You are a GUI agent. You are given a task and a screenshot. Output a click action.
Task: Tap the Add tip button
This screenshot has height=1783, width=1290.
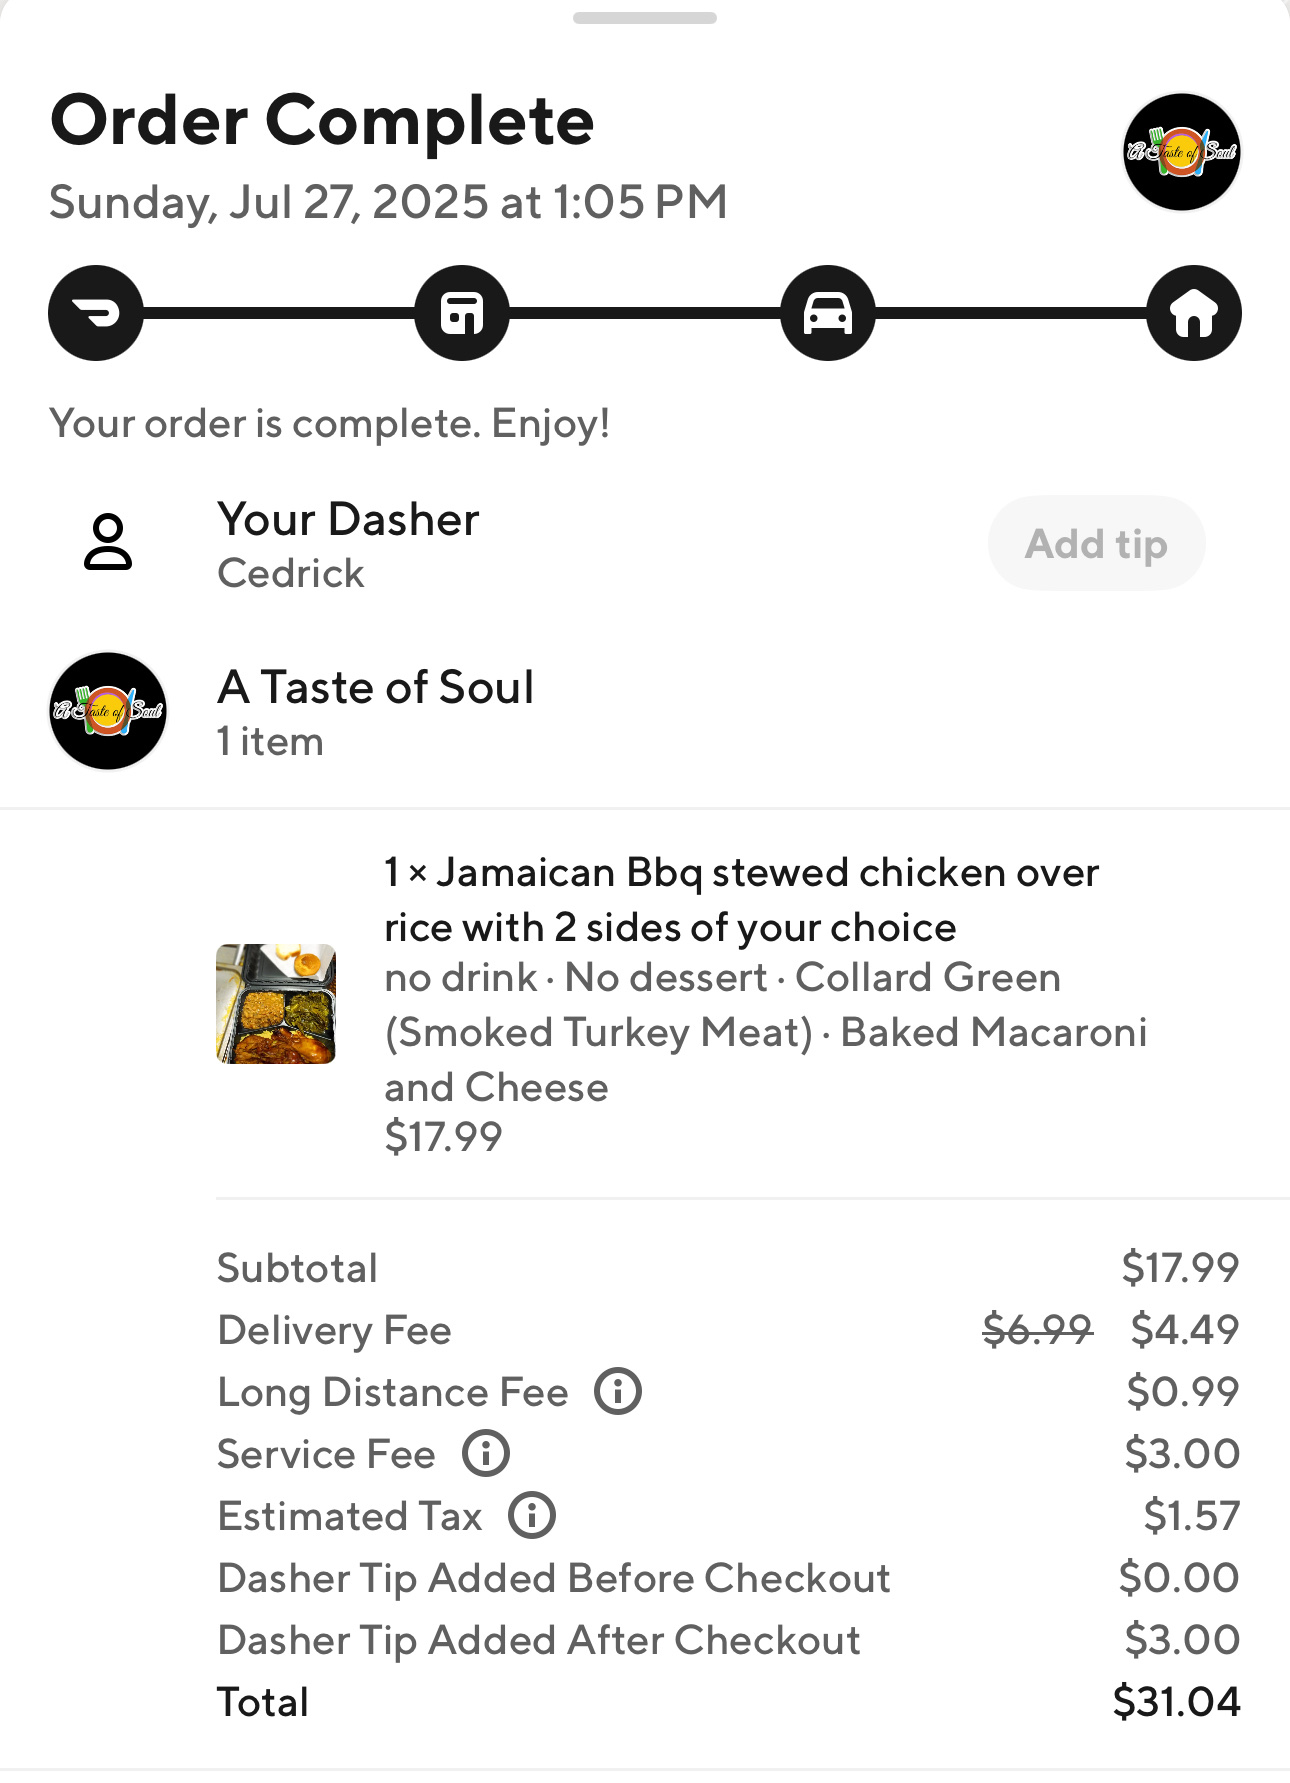(x=1096, y=543)
